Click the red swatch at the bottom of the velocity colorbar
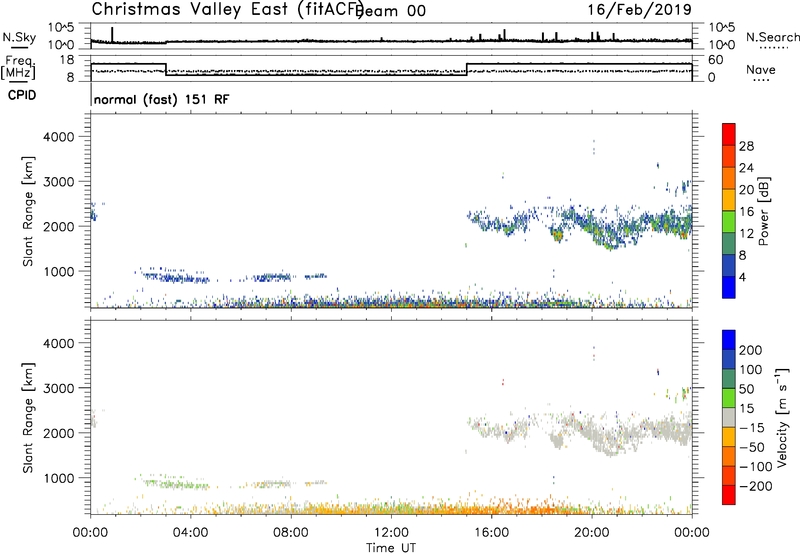The height and width of the screenshot is (554, 800). (729, 495)
